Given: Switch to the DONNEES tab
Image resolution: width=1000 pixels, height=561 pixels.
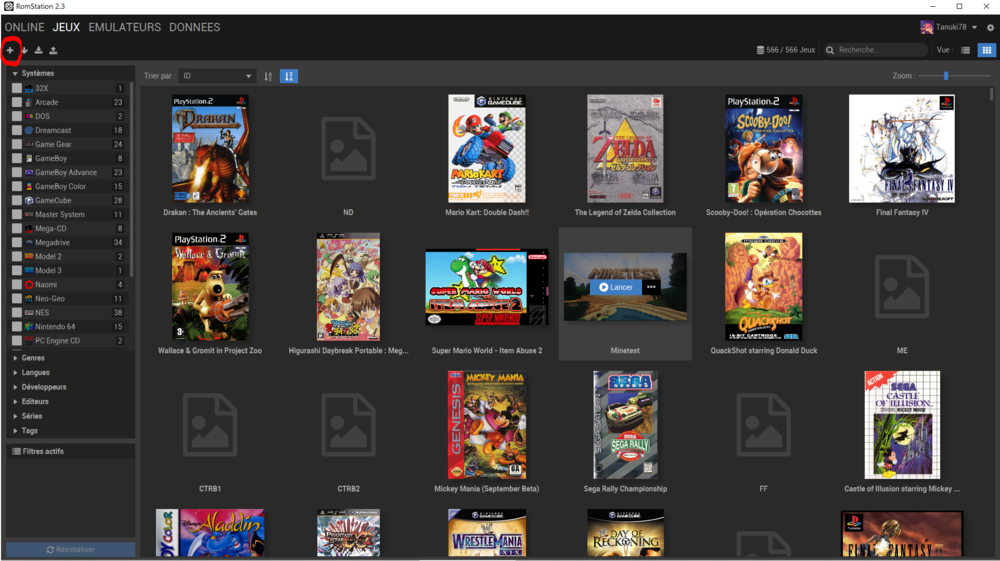Looking at the screenshot, I should tap(195, 27).
